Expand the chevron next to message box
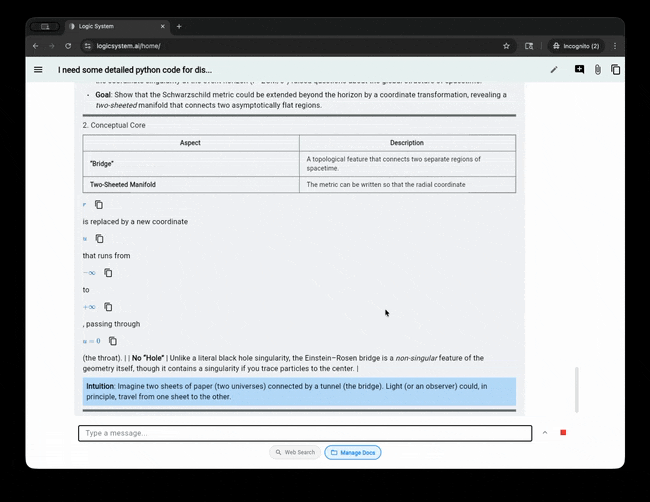 pos(545,433)
